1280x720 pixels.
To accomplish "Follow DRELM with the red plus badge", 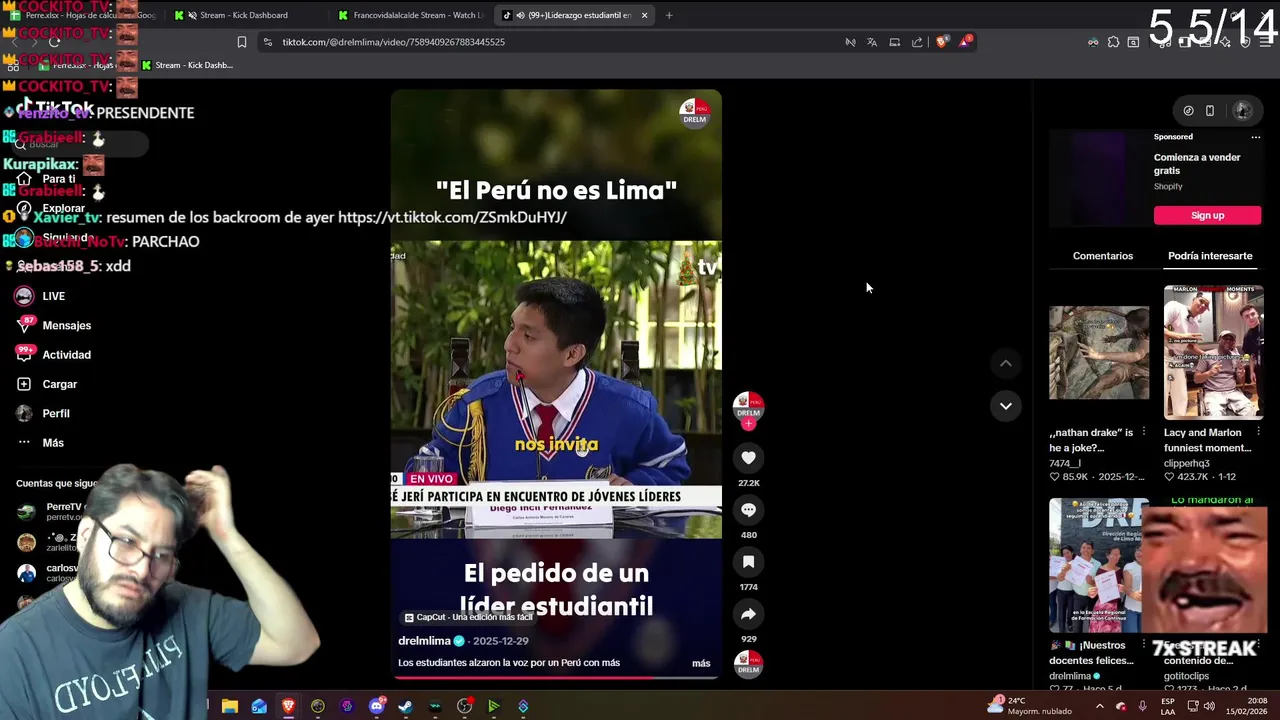I will tap(748, 424).
